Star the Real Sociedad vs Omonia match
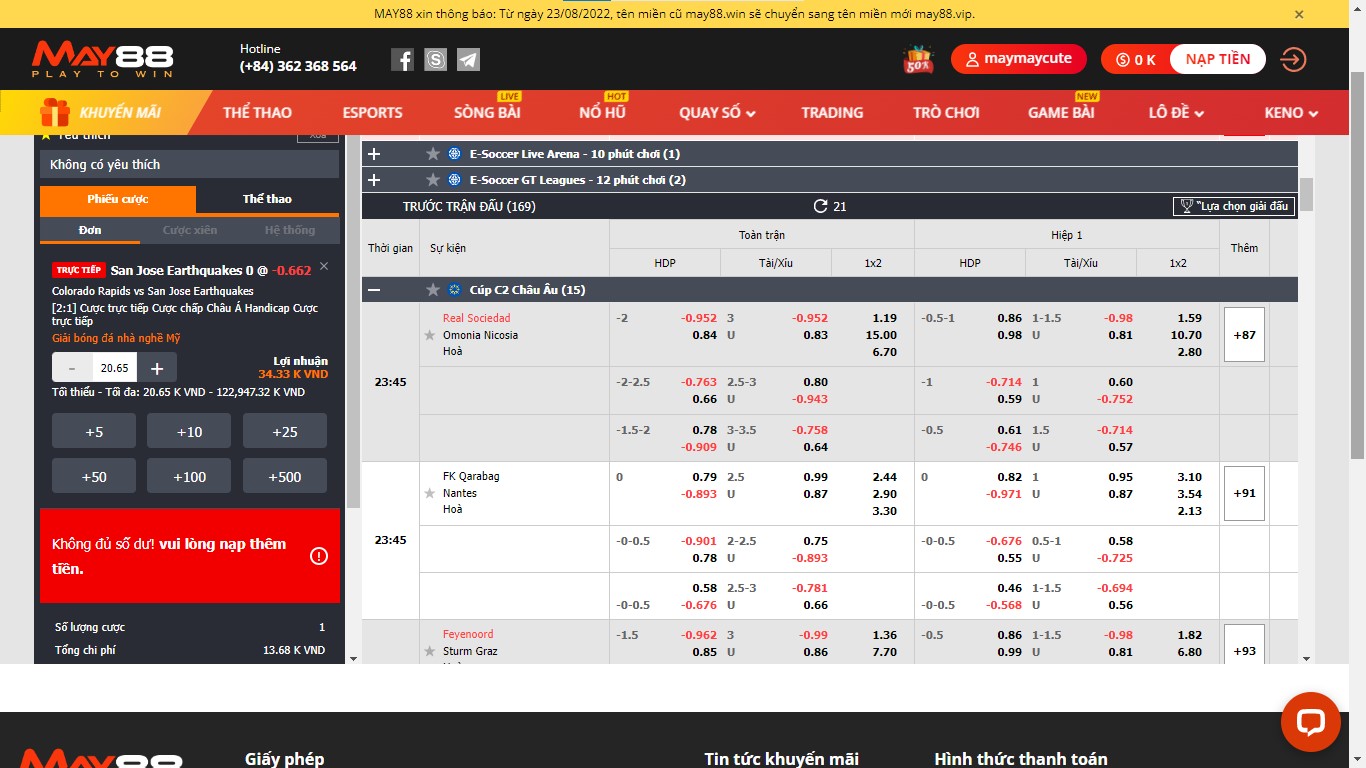Viewport: 1366px width, 768px height. coord(430,335)
